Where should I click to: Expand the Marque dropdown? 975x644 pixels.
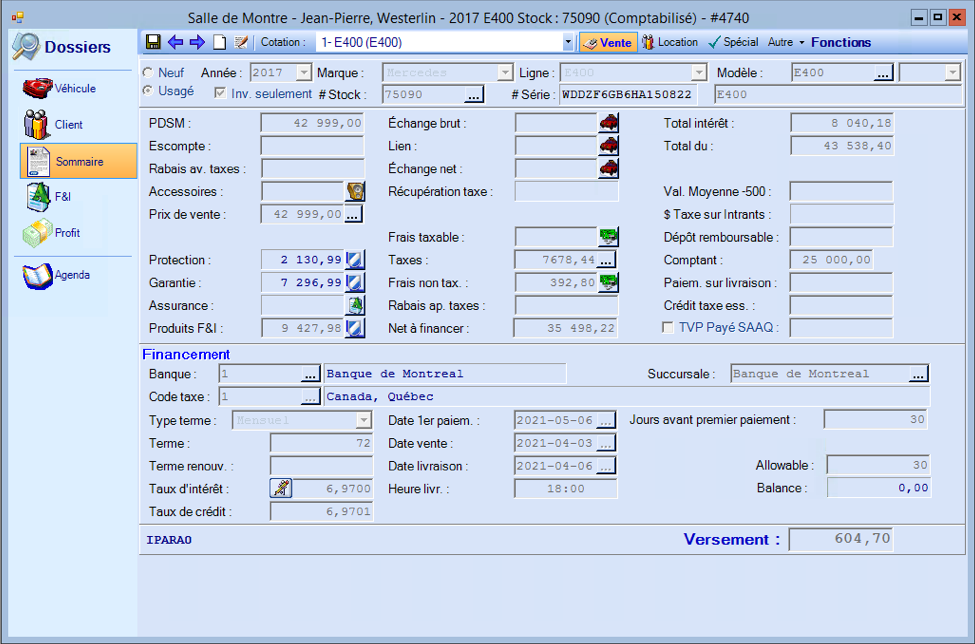505,73
